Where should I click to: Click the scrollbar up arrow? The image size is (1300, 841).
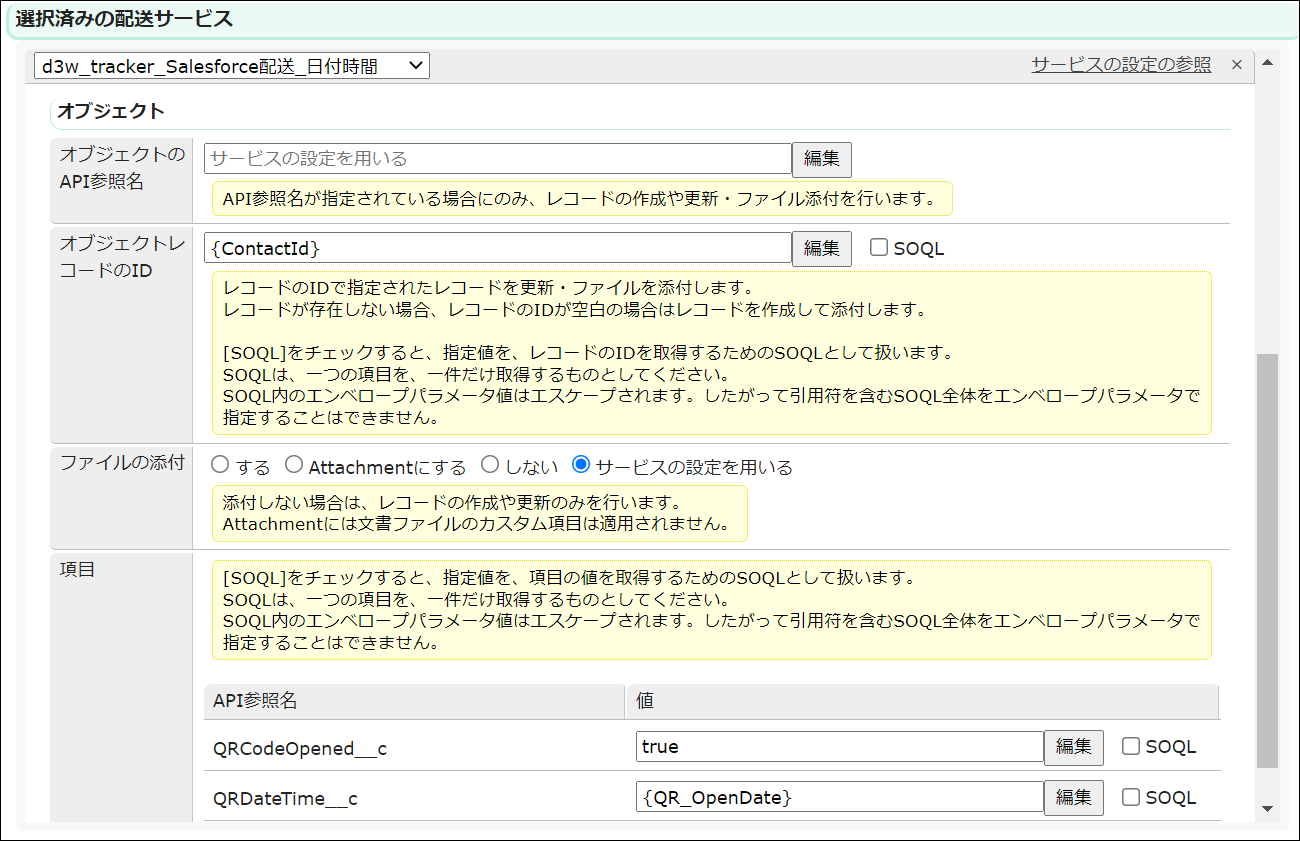click(1267, 64)
